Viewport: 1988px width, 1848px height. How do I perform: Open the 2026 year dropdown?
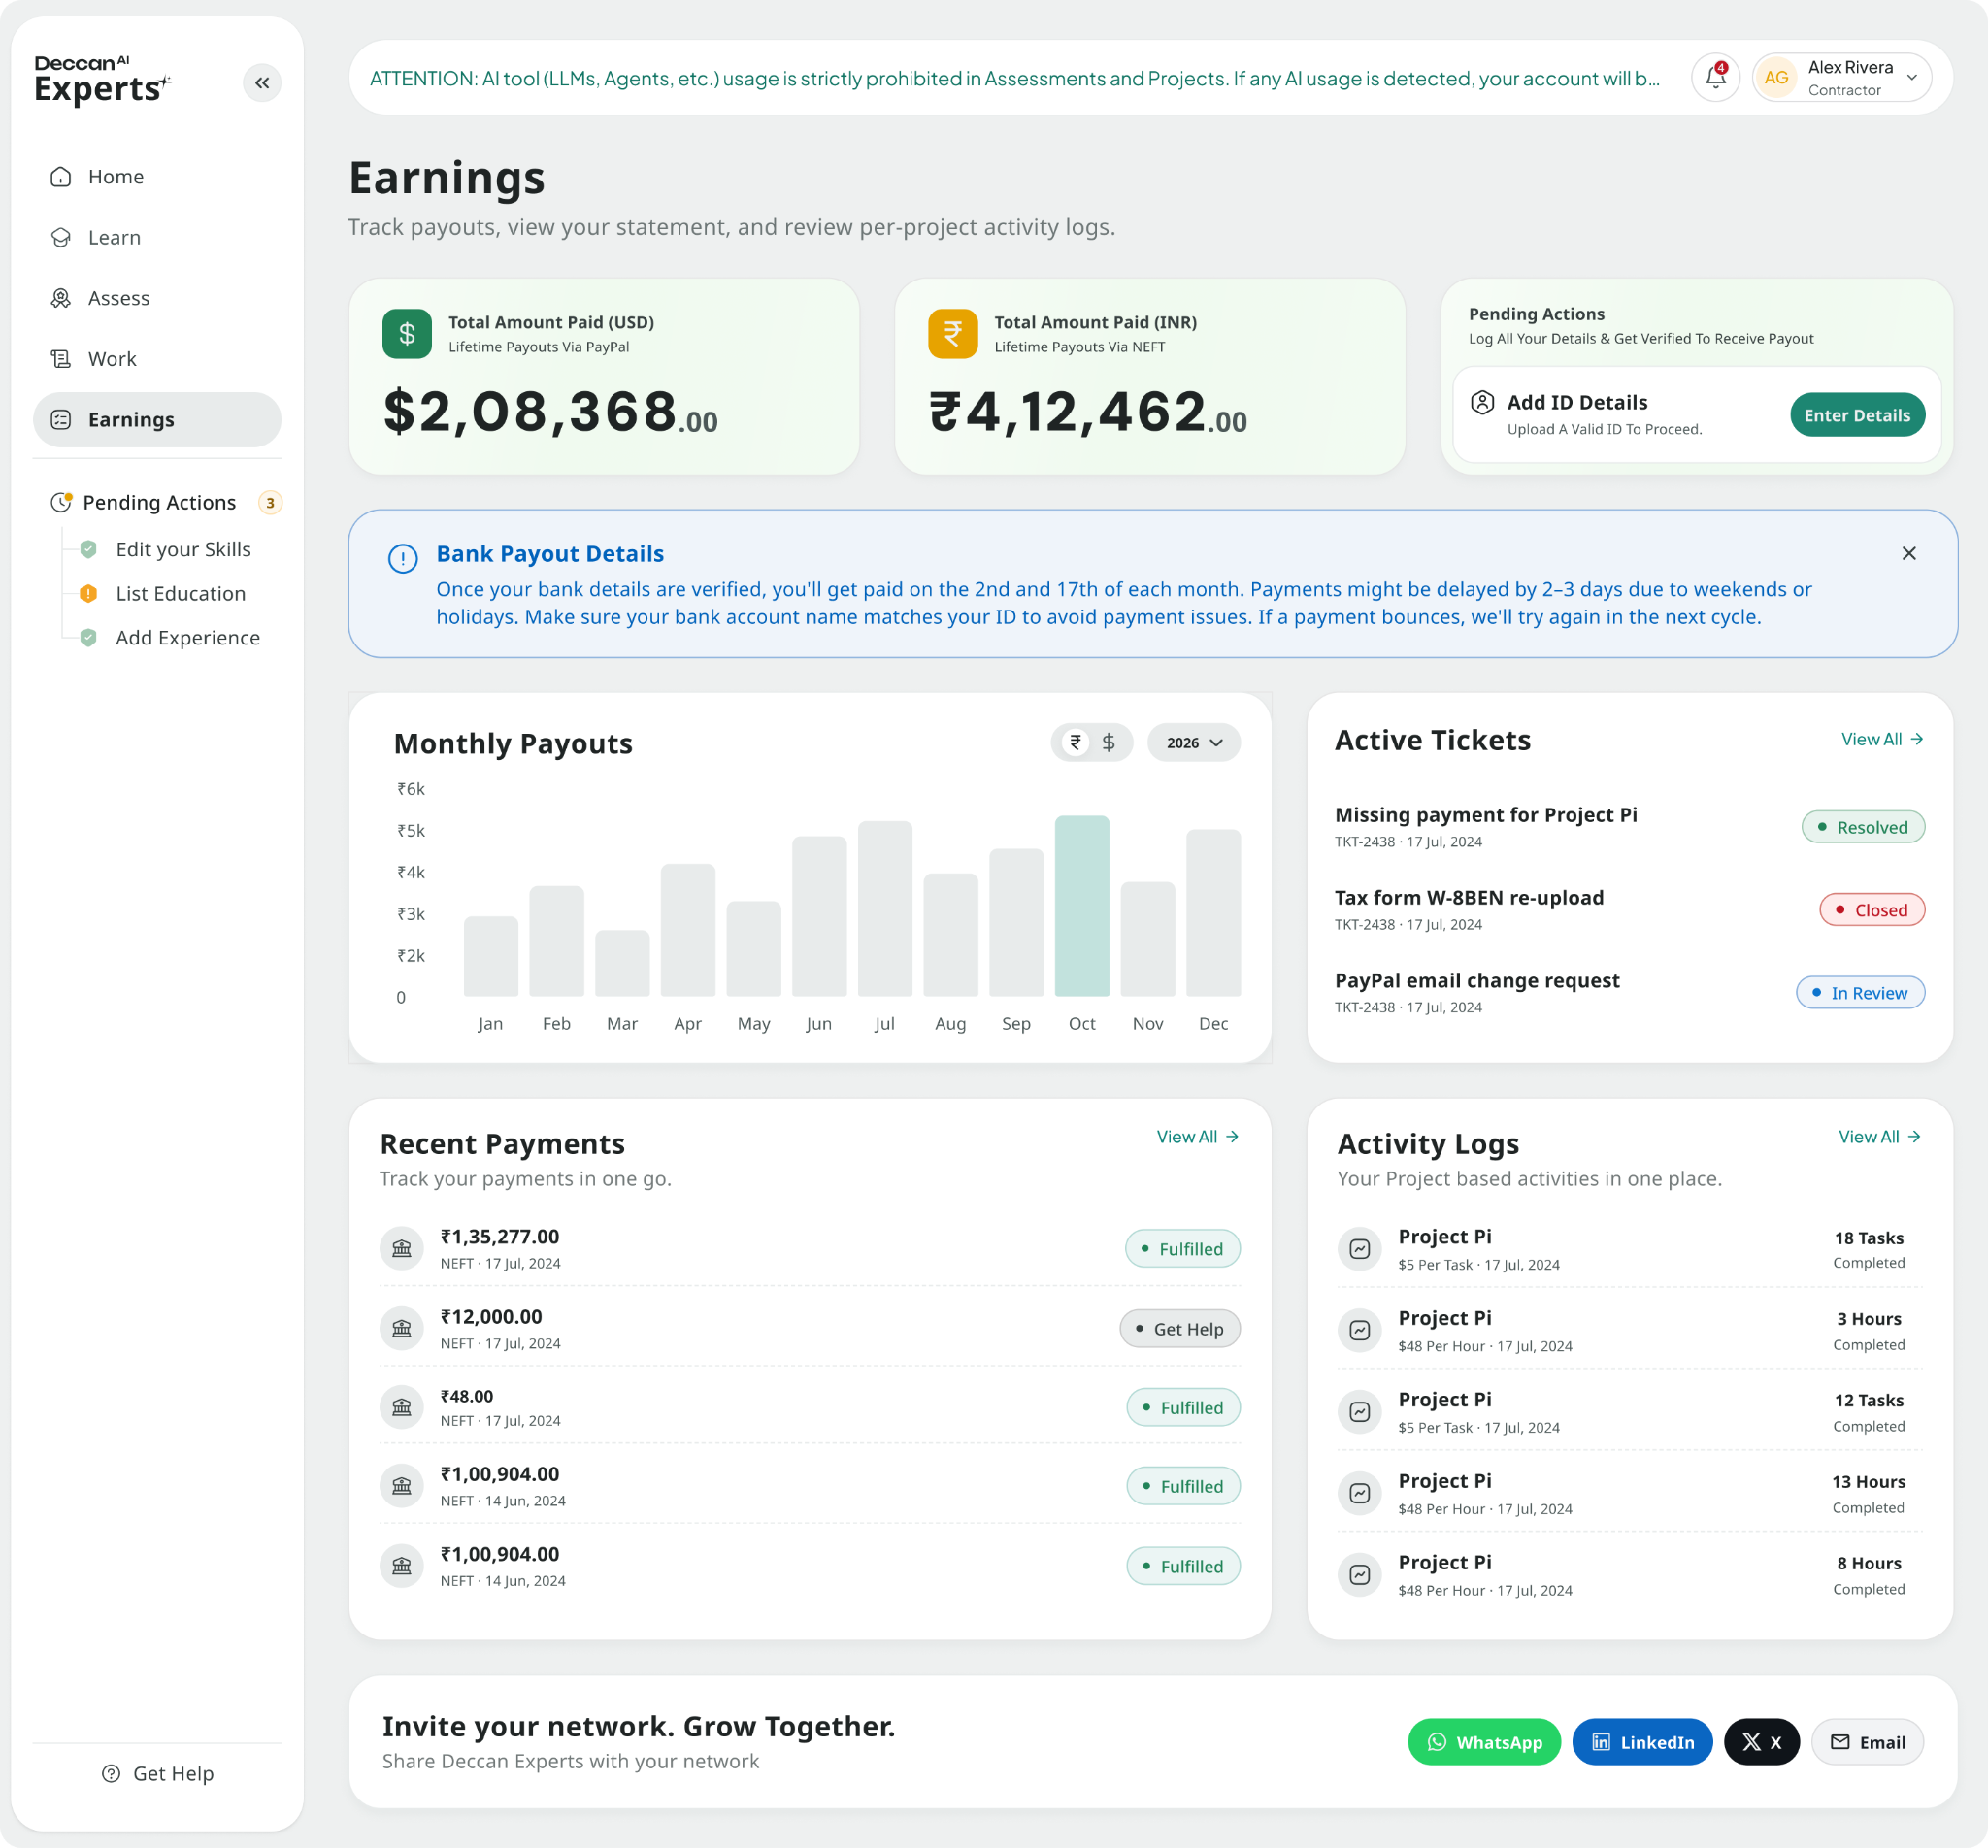[1194, 742]
